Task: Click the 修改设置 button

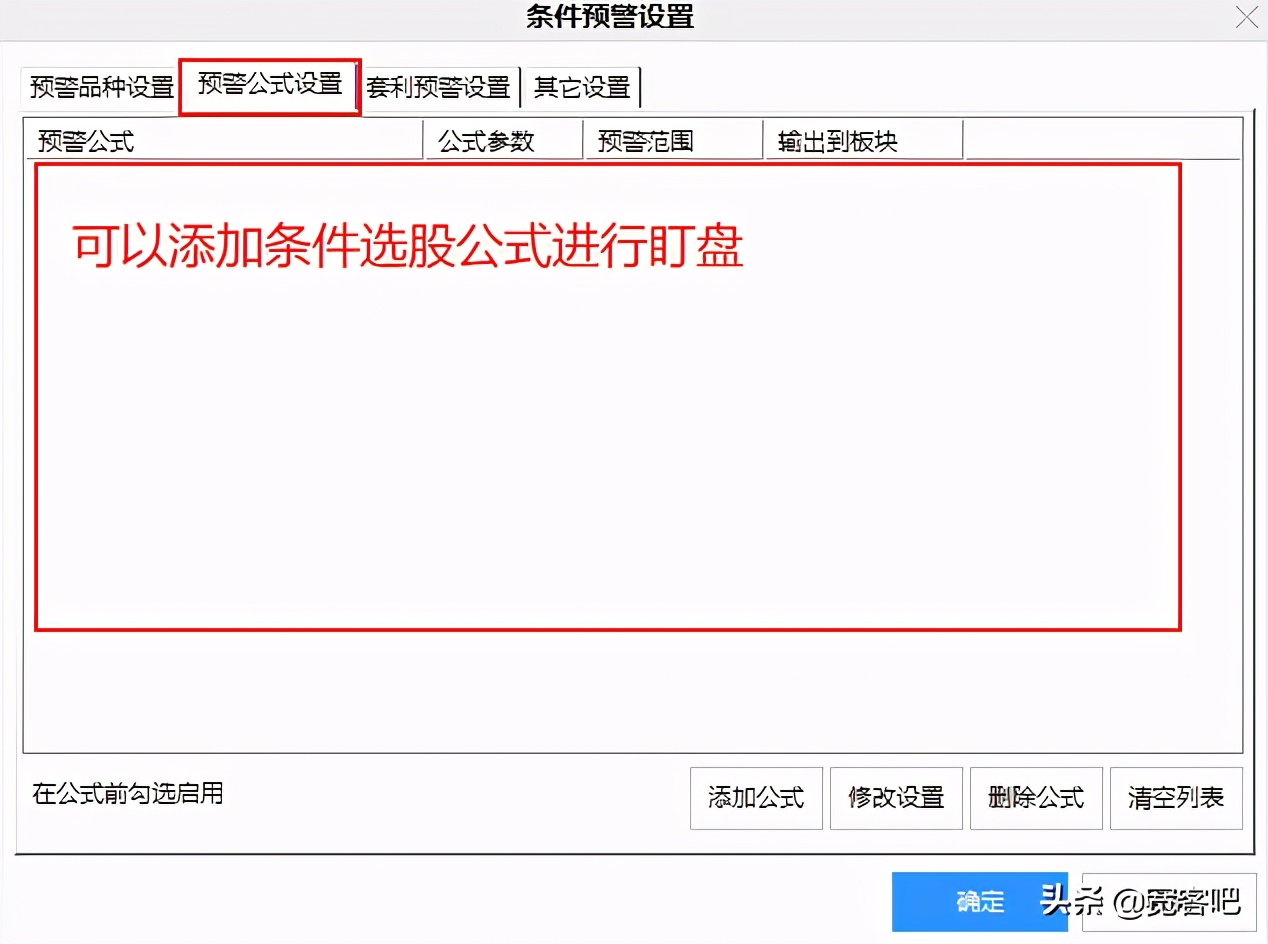Action: pyautogui.click(x=896, y=798)
